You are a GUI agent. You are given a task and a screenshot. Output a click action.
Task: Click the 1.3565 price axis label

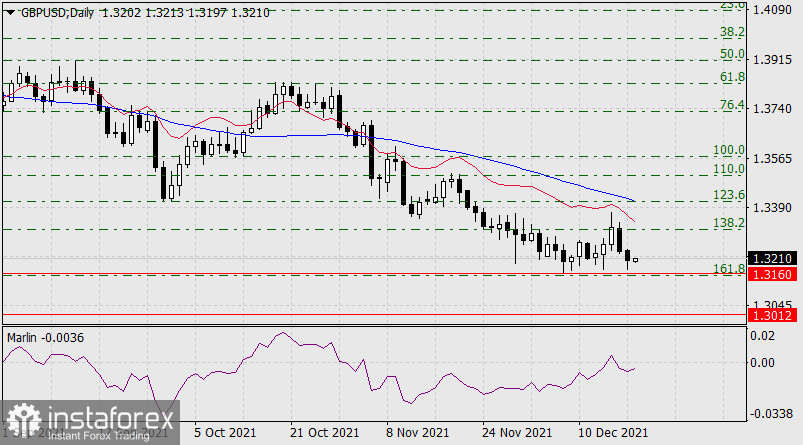pyautogui.click(x=773, y=159)
